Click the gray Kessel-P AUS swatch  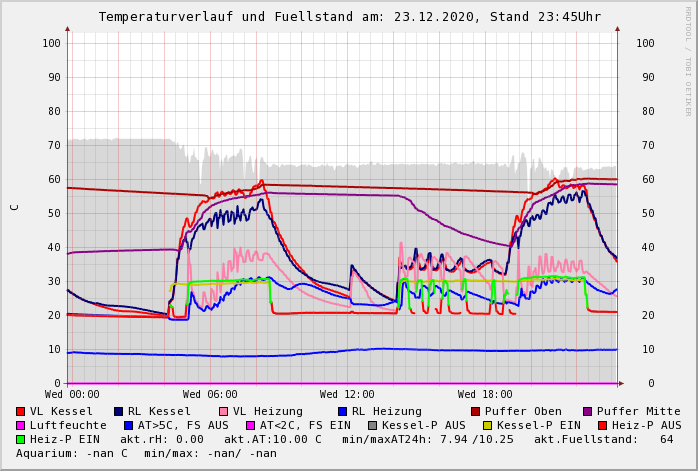coord(371,426)
